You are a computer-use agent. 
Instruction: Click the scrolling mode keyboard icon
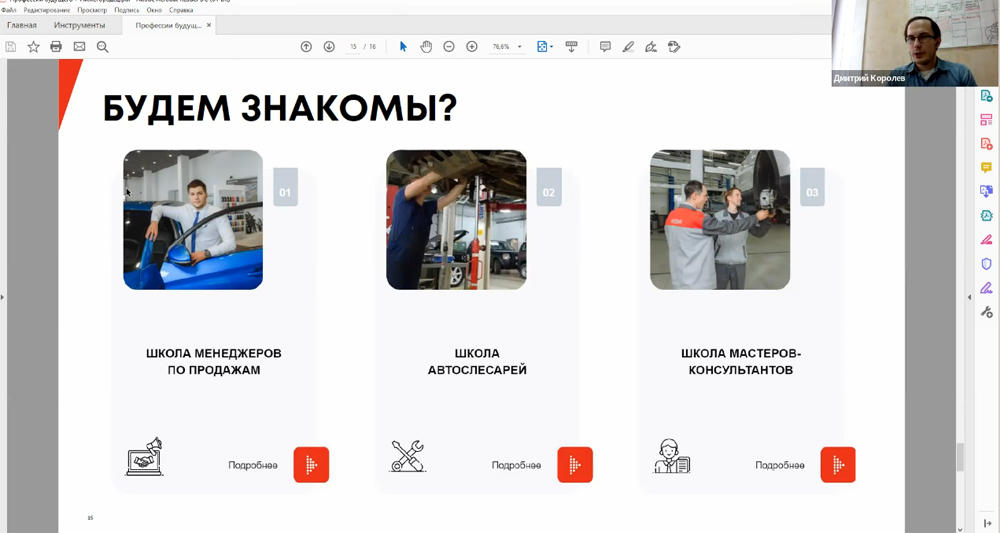coord(571,47)
